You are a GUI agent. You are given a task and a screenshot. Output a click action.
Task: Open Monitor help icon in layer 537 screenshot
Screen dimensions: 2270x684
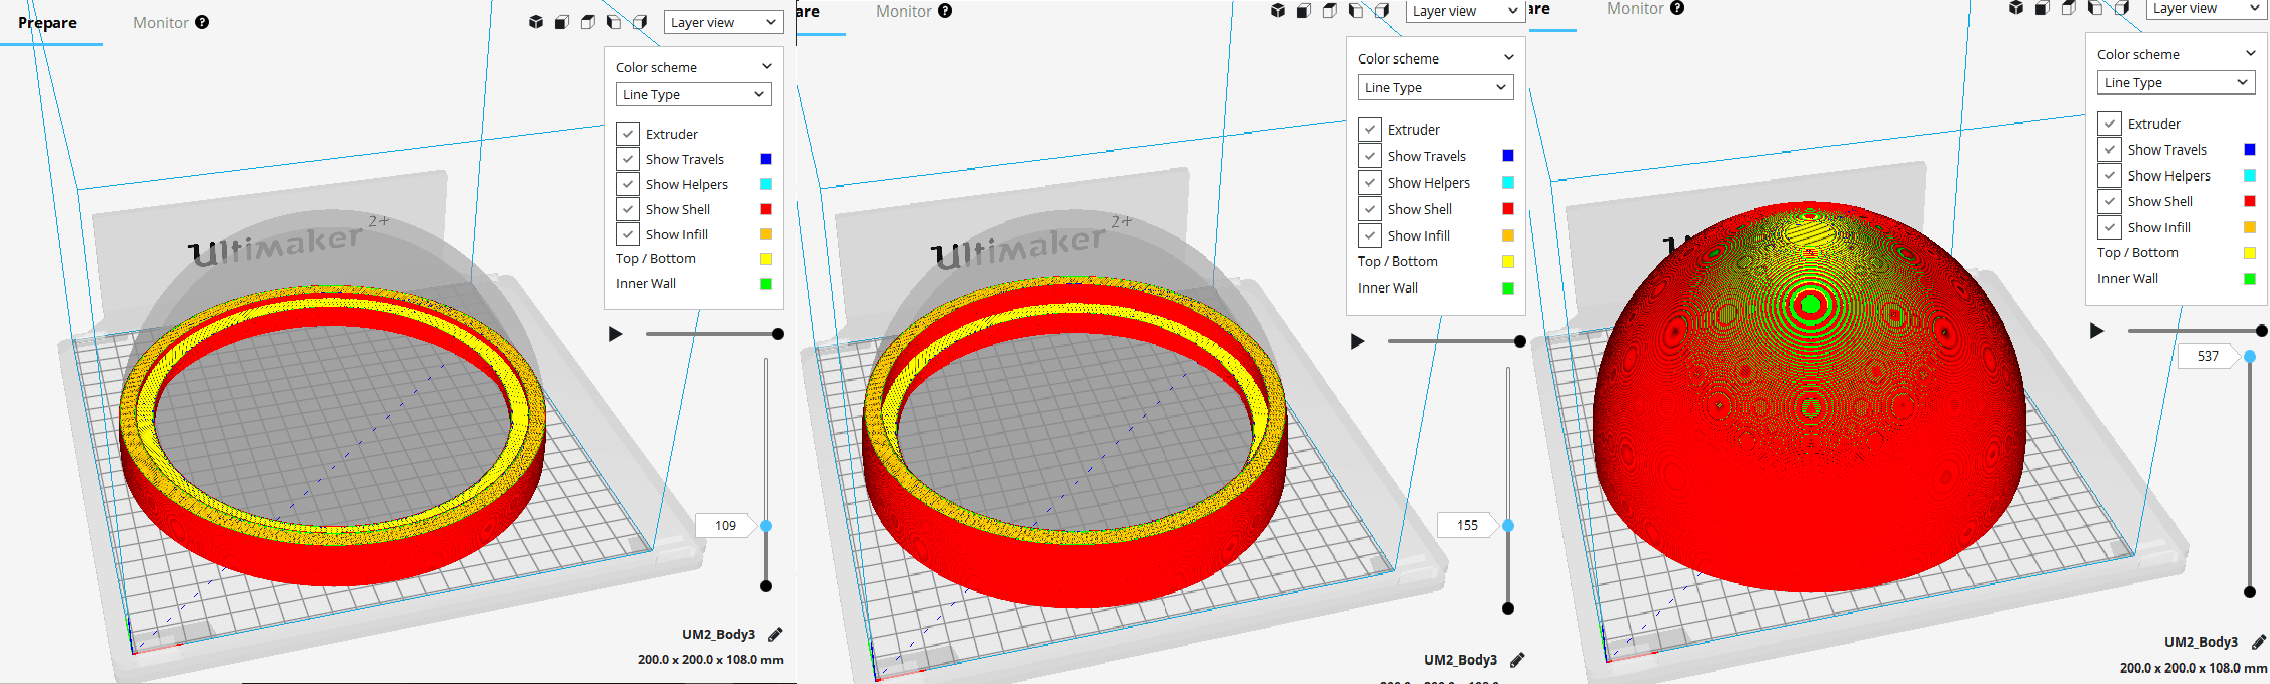(1677, 8)
